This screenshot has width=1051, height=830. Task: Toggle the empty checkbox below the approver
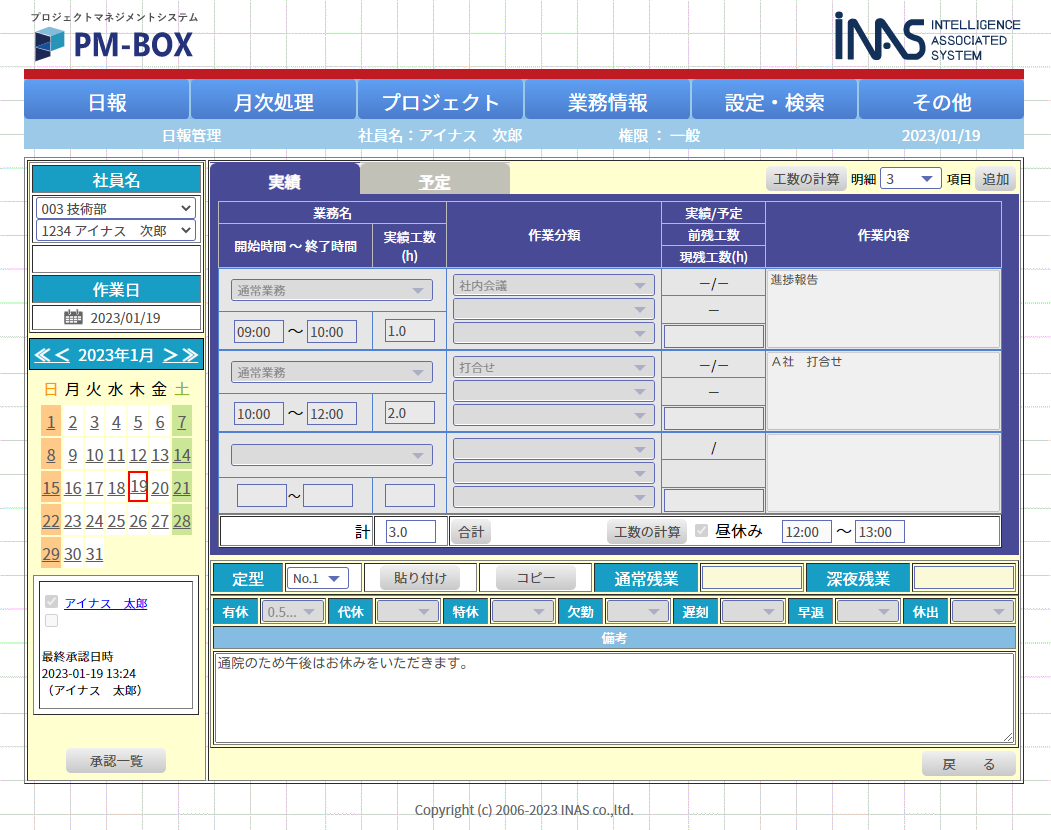pos(52,621)
